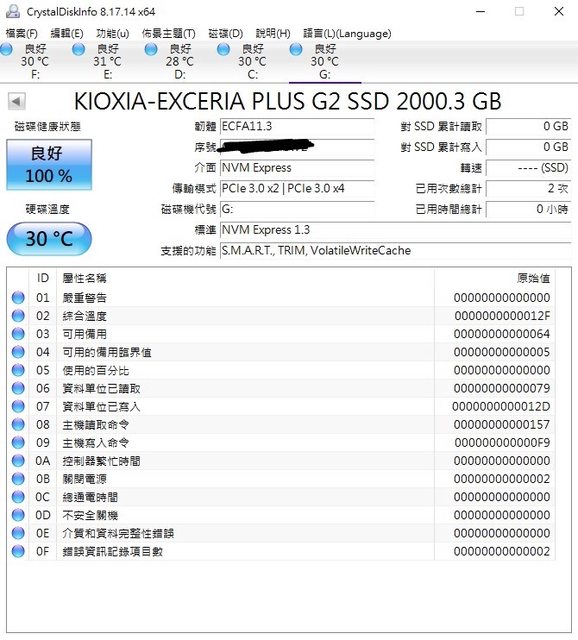578x640 pixels.
Task: Select drive C: status icon
Action: click(223, 49)
